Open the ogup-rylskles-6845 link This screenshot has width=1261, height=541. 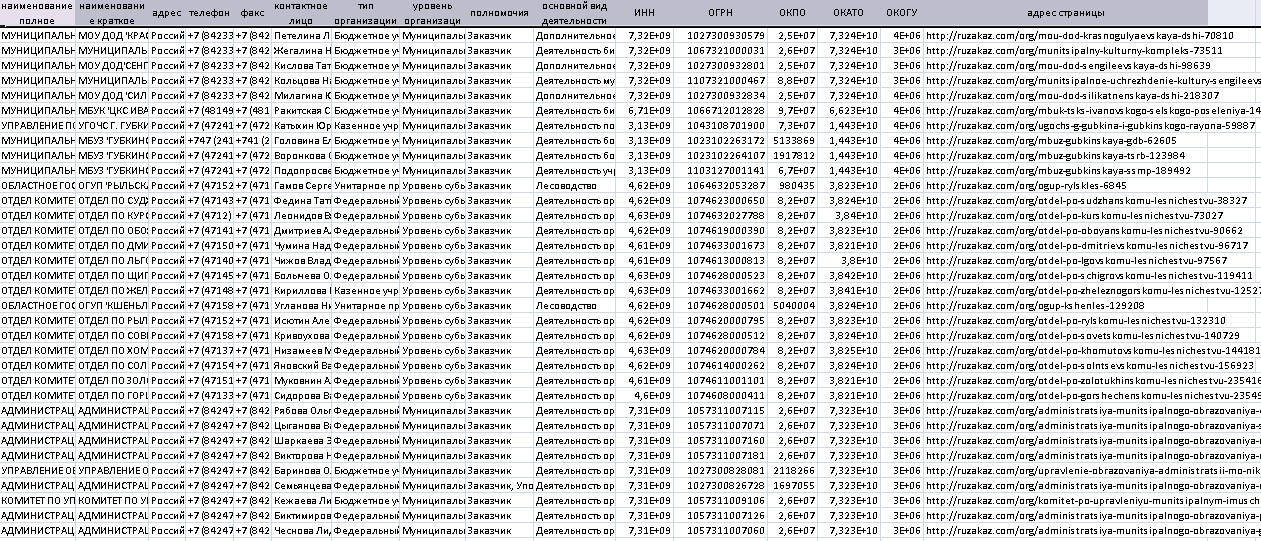[x=1027, y=185]
